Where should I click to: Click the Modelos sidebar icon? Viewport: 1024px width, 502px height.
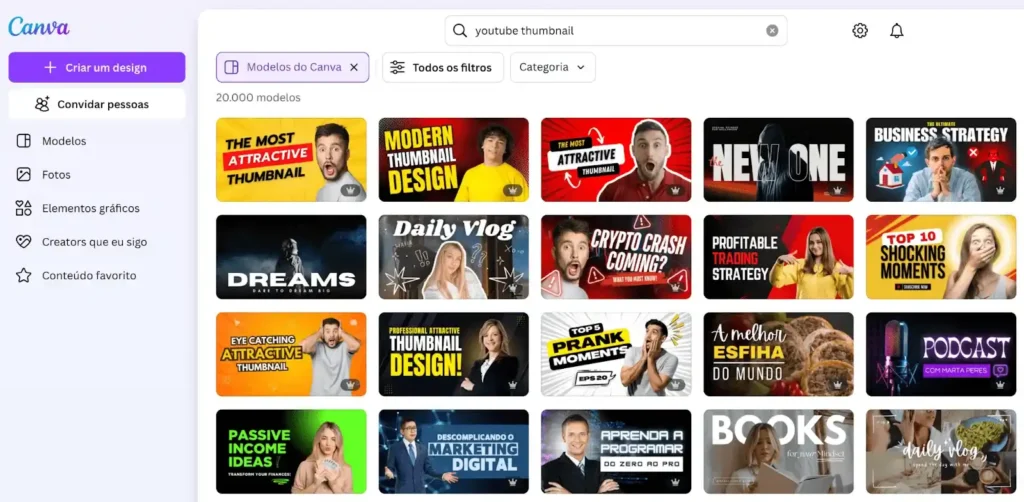coord(24,141)
